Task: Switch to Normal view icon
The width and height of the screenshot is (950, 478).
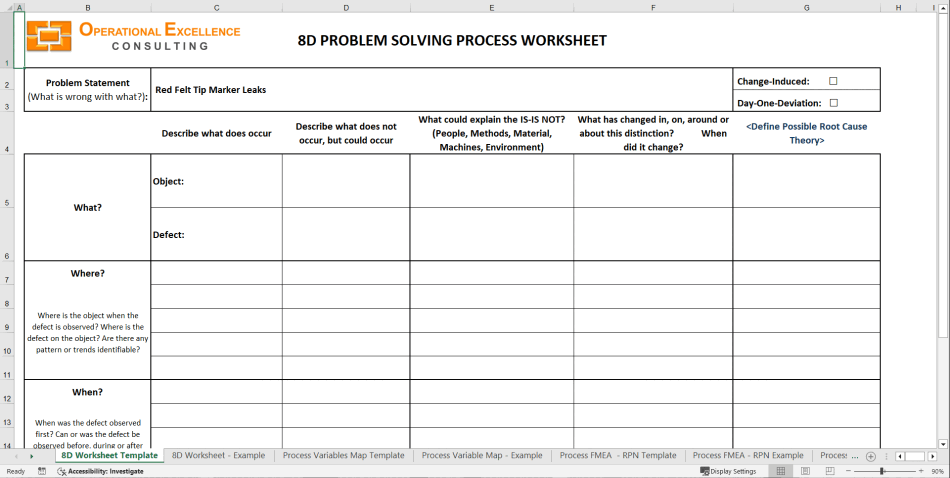Action: point(781,471)
